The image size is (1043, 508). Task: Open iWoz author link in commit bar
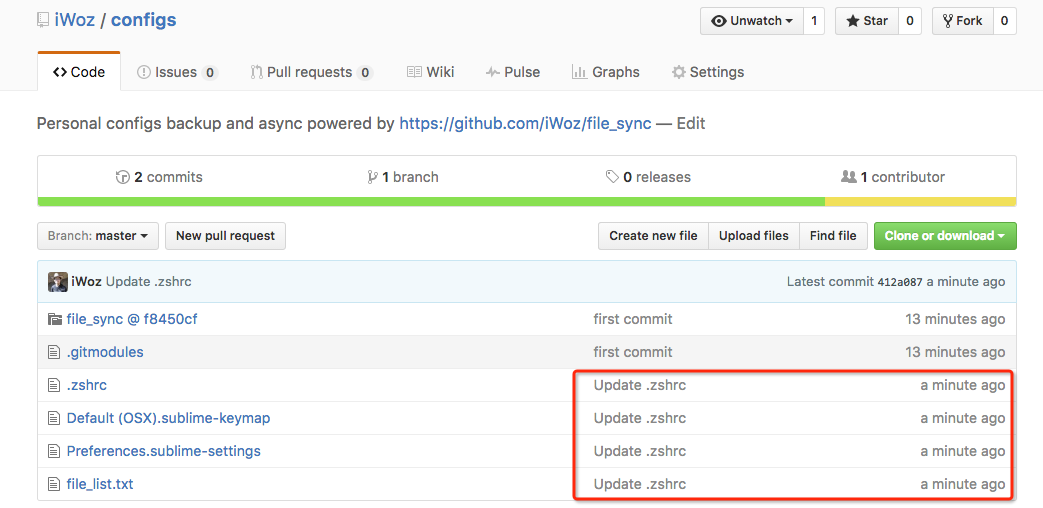(x=86, y=282)
